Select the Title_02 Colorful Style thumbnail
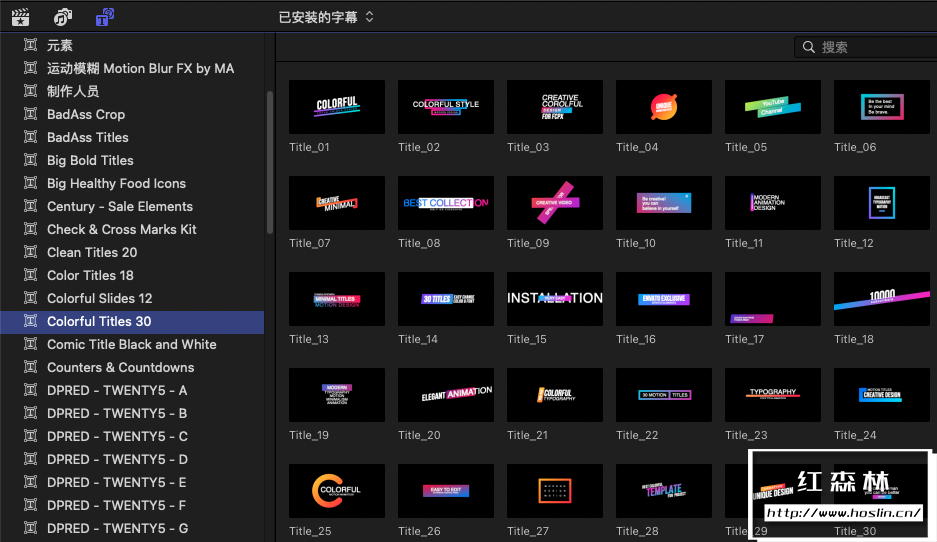Image resolution: width=937 pixels, height=542 pixels. coord(446,107)
